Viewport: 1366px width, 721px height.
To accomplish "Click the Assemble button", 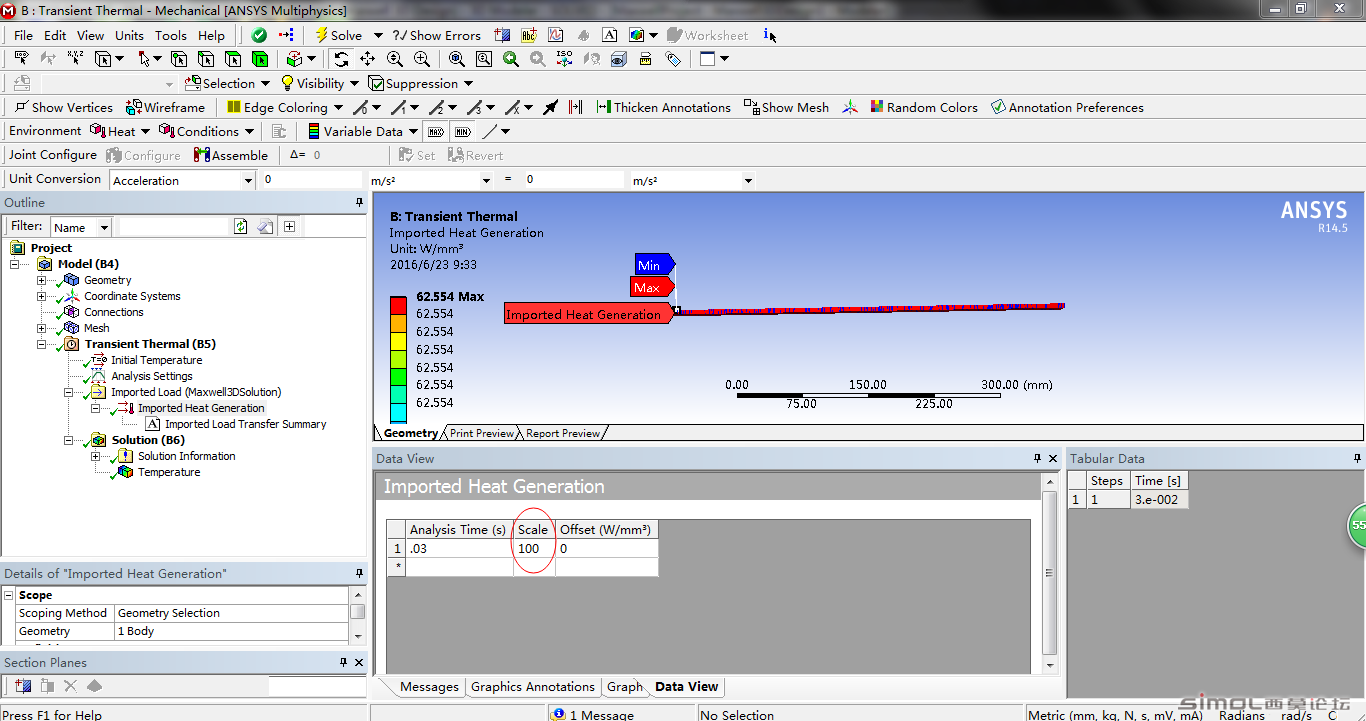I will pos(231,155).
